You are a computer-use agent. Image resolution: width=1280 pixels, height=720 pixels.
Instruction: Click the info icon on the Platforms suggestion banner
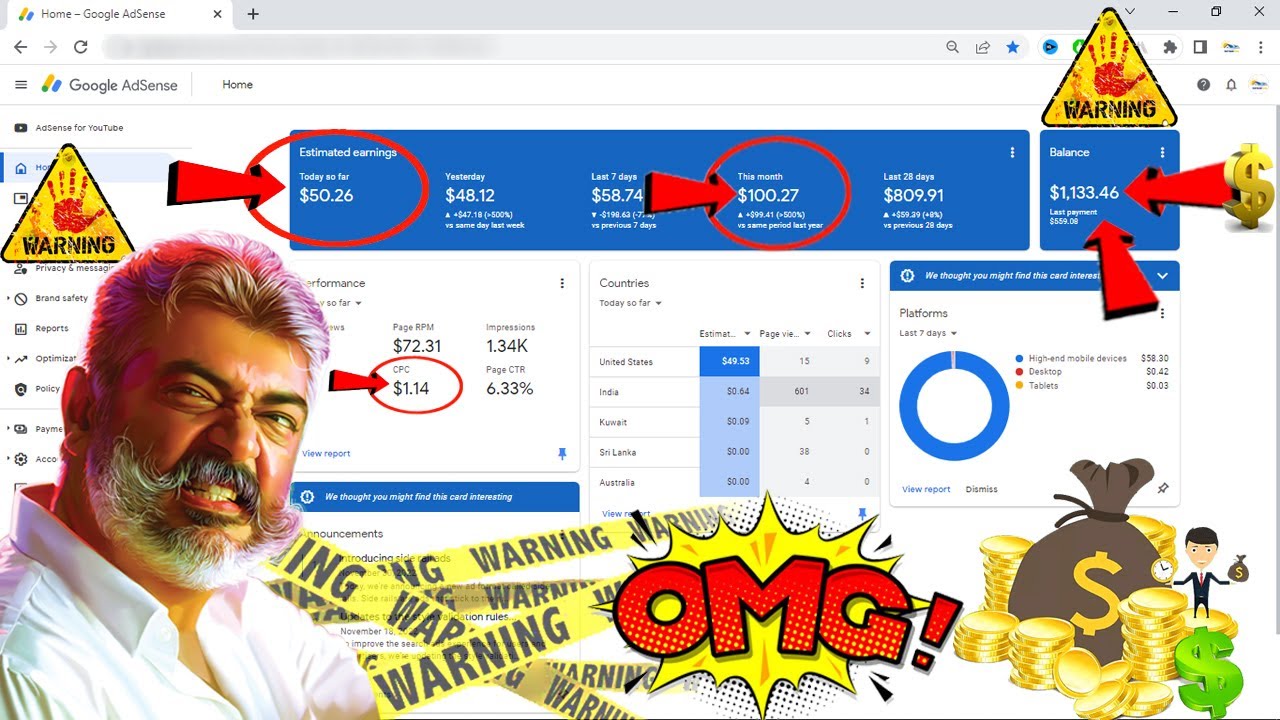click(908, 276)
